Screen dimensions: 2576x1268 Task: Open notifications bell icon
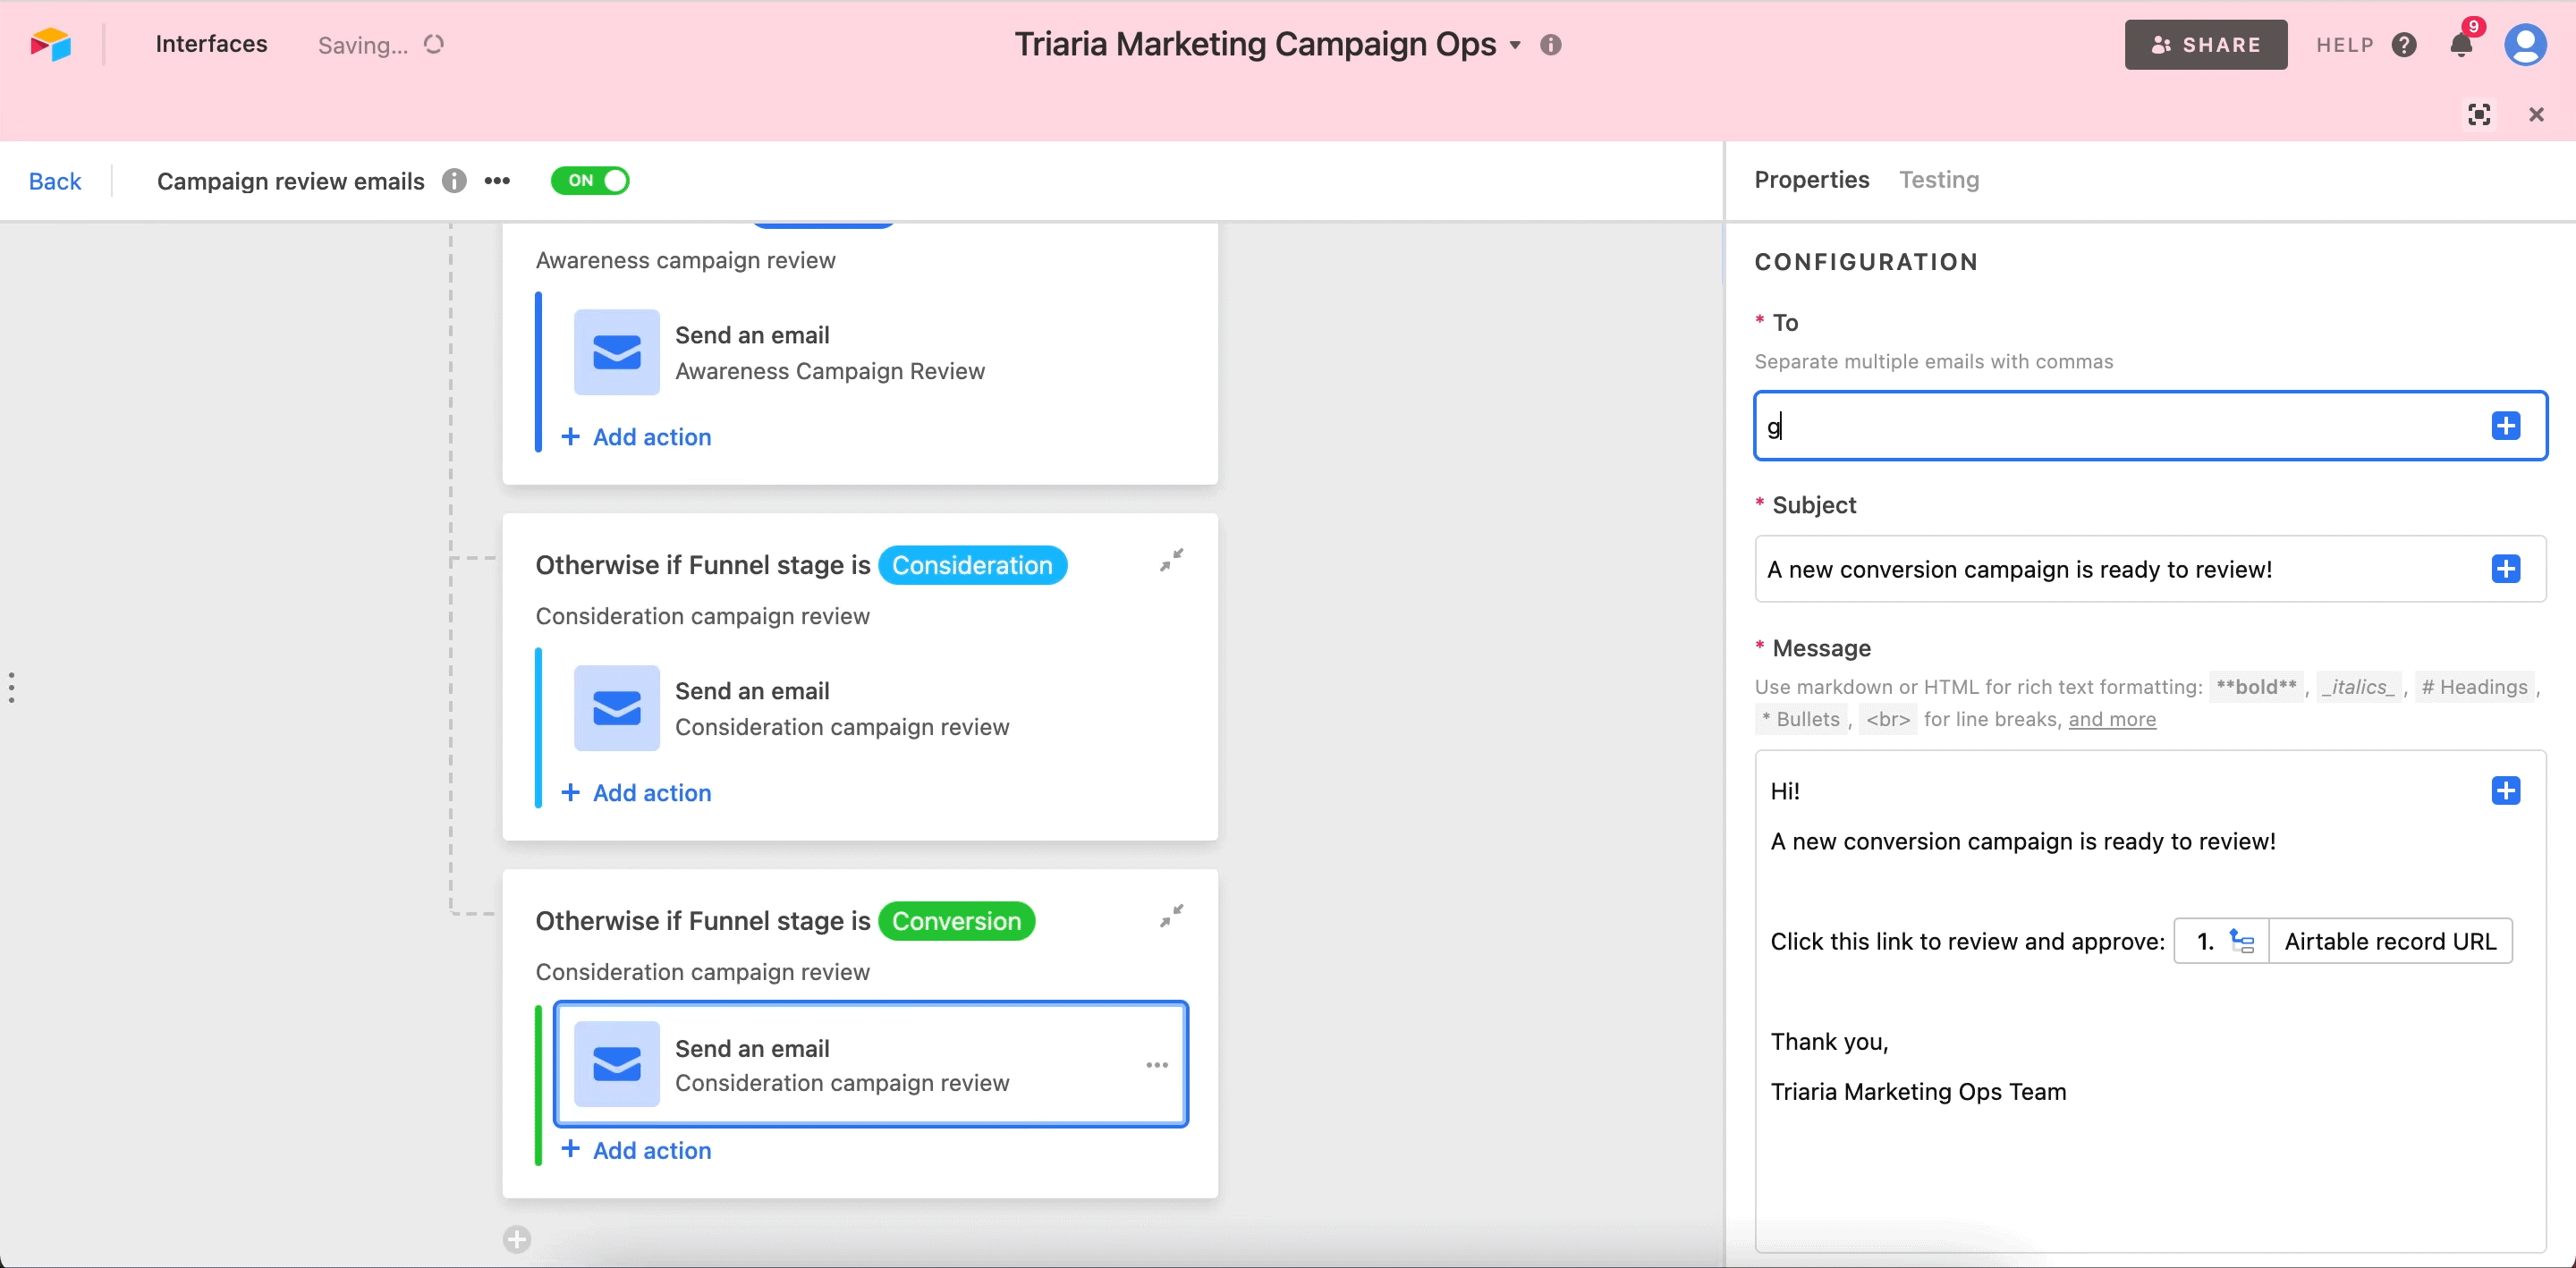2461,45
